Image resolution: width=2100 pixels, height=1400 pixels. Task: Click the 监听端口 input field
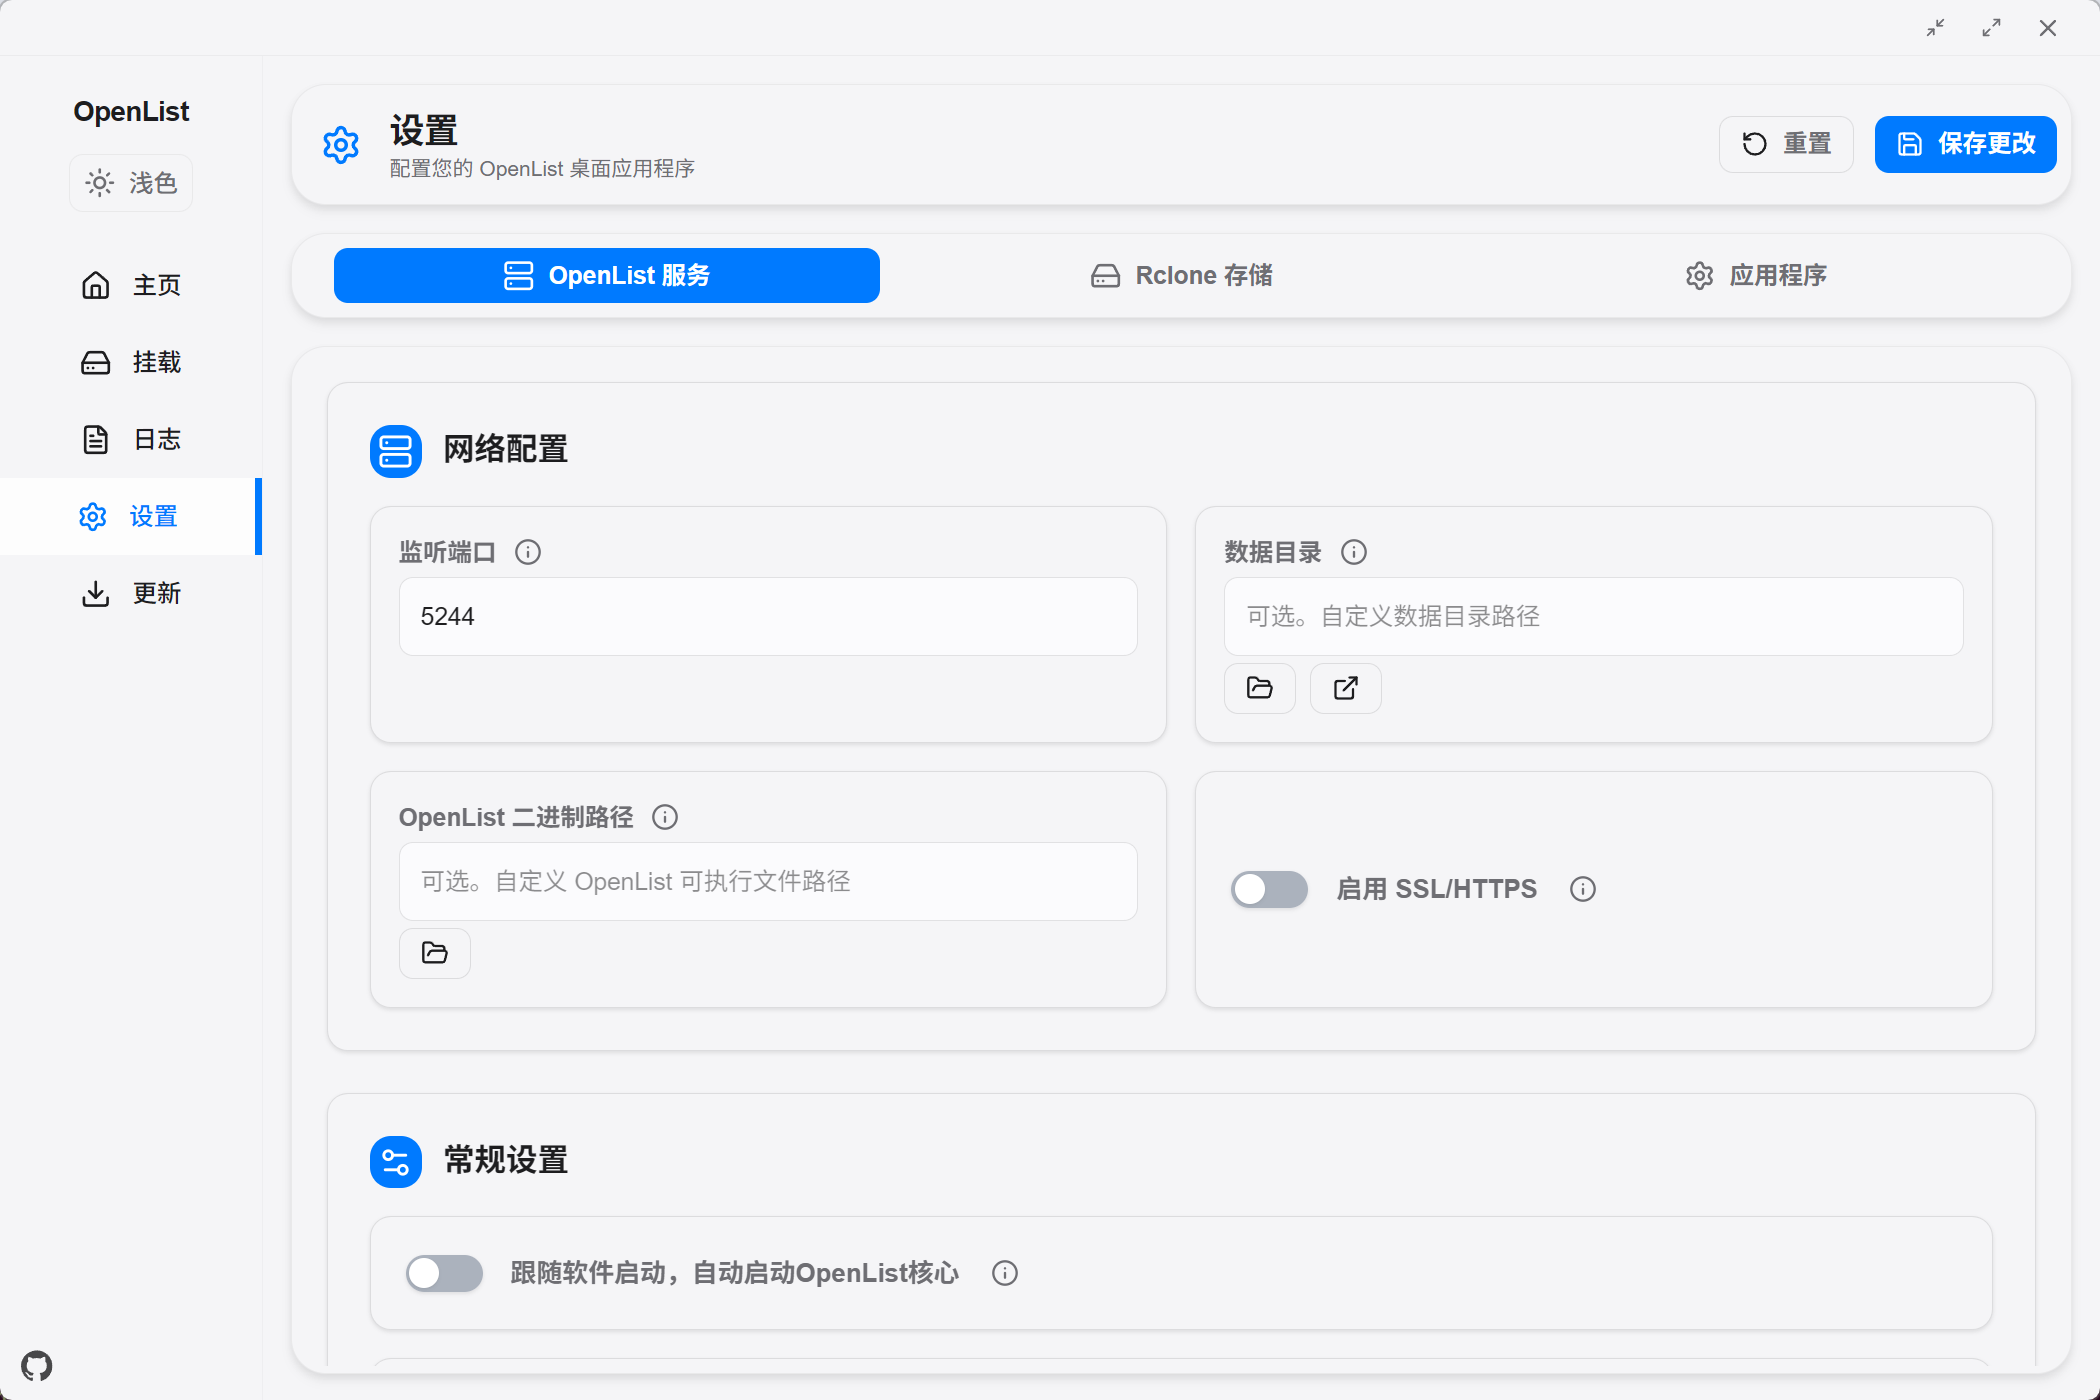tap(768, 617)
